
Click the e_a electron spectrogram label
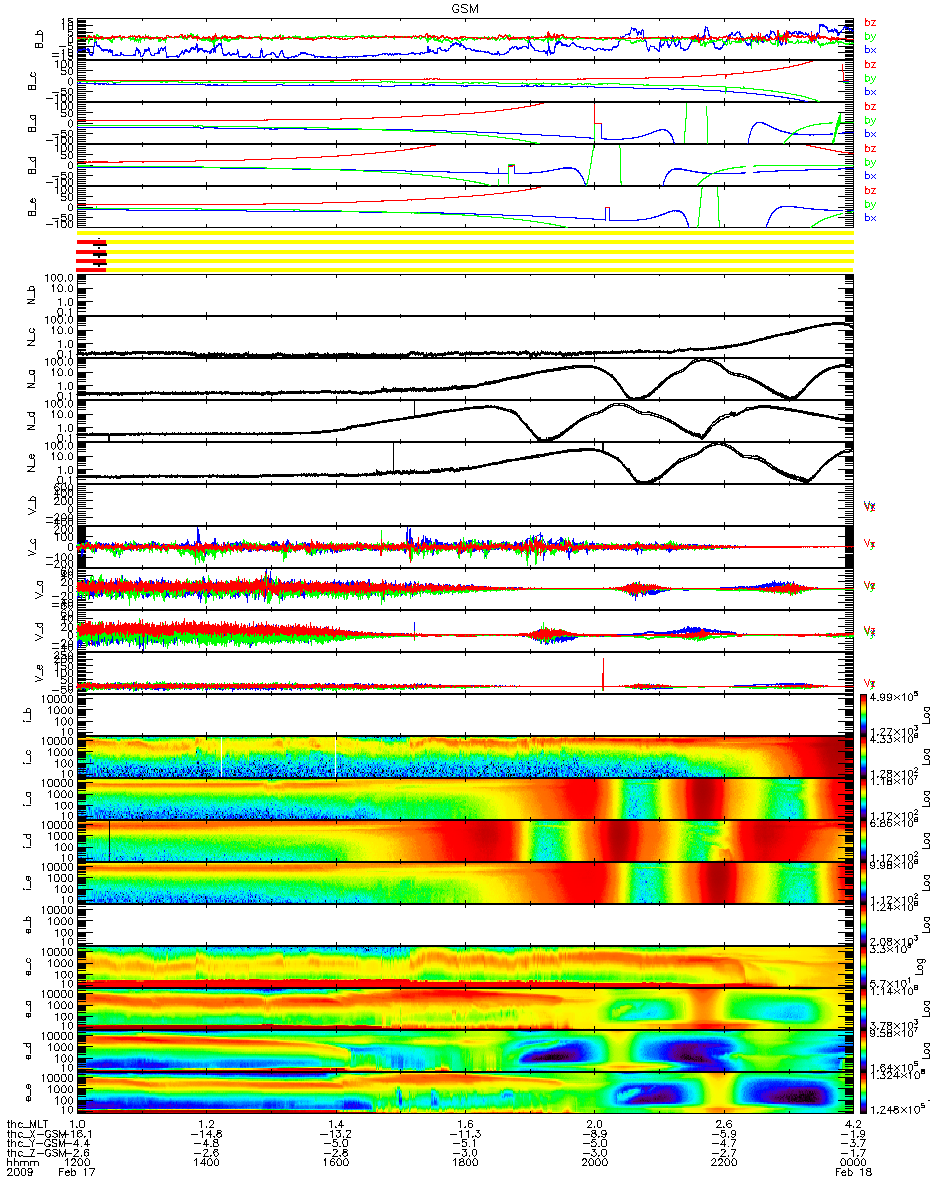(30, 1009)
